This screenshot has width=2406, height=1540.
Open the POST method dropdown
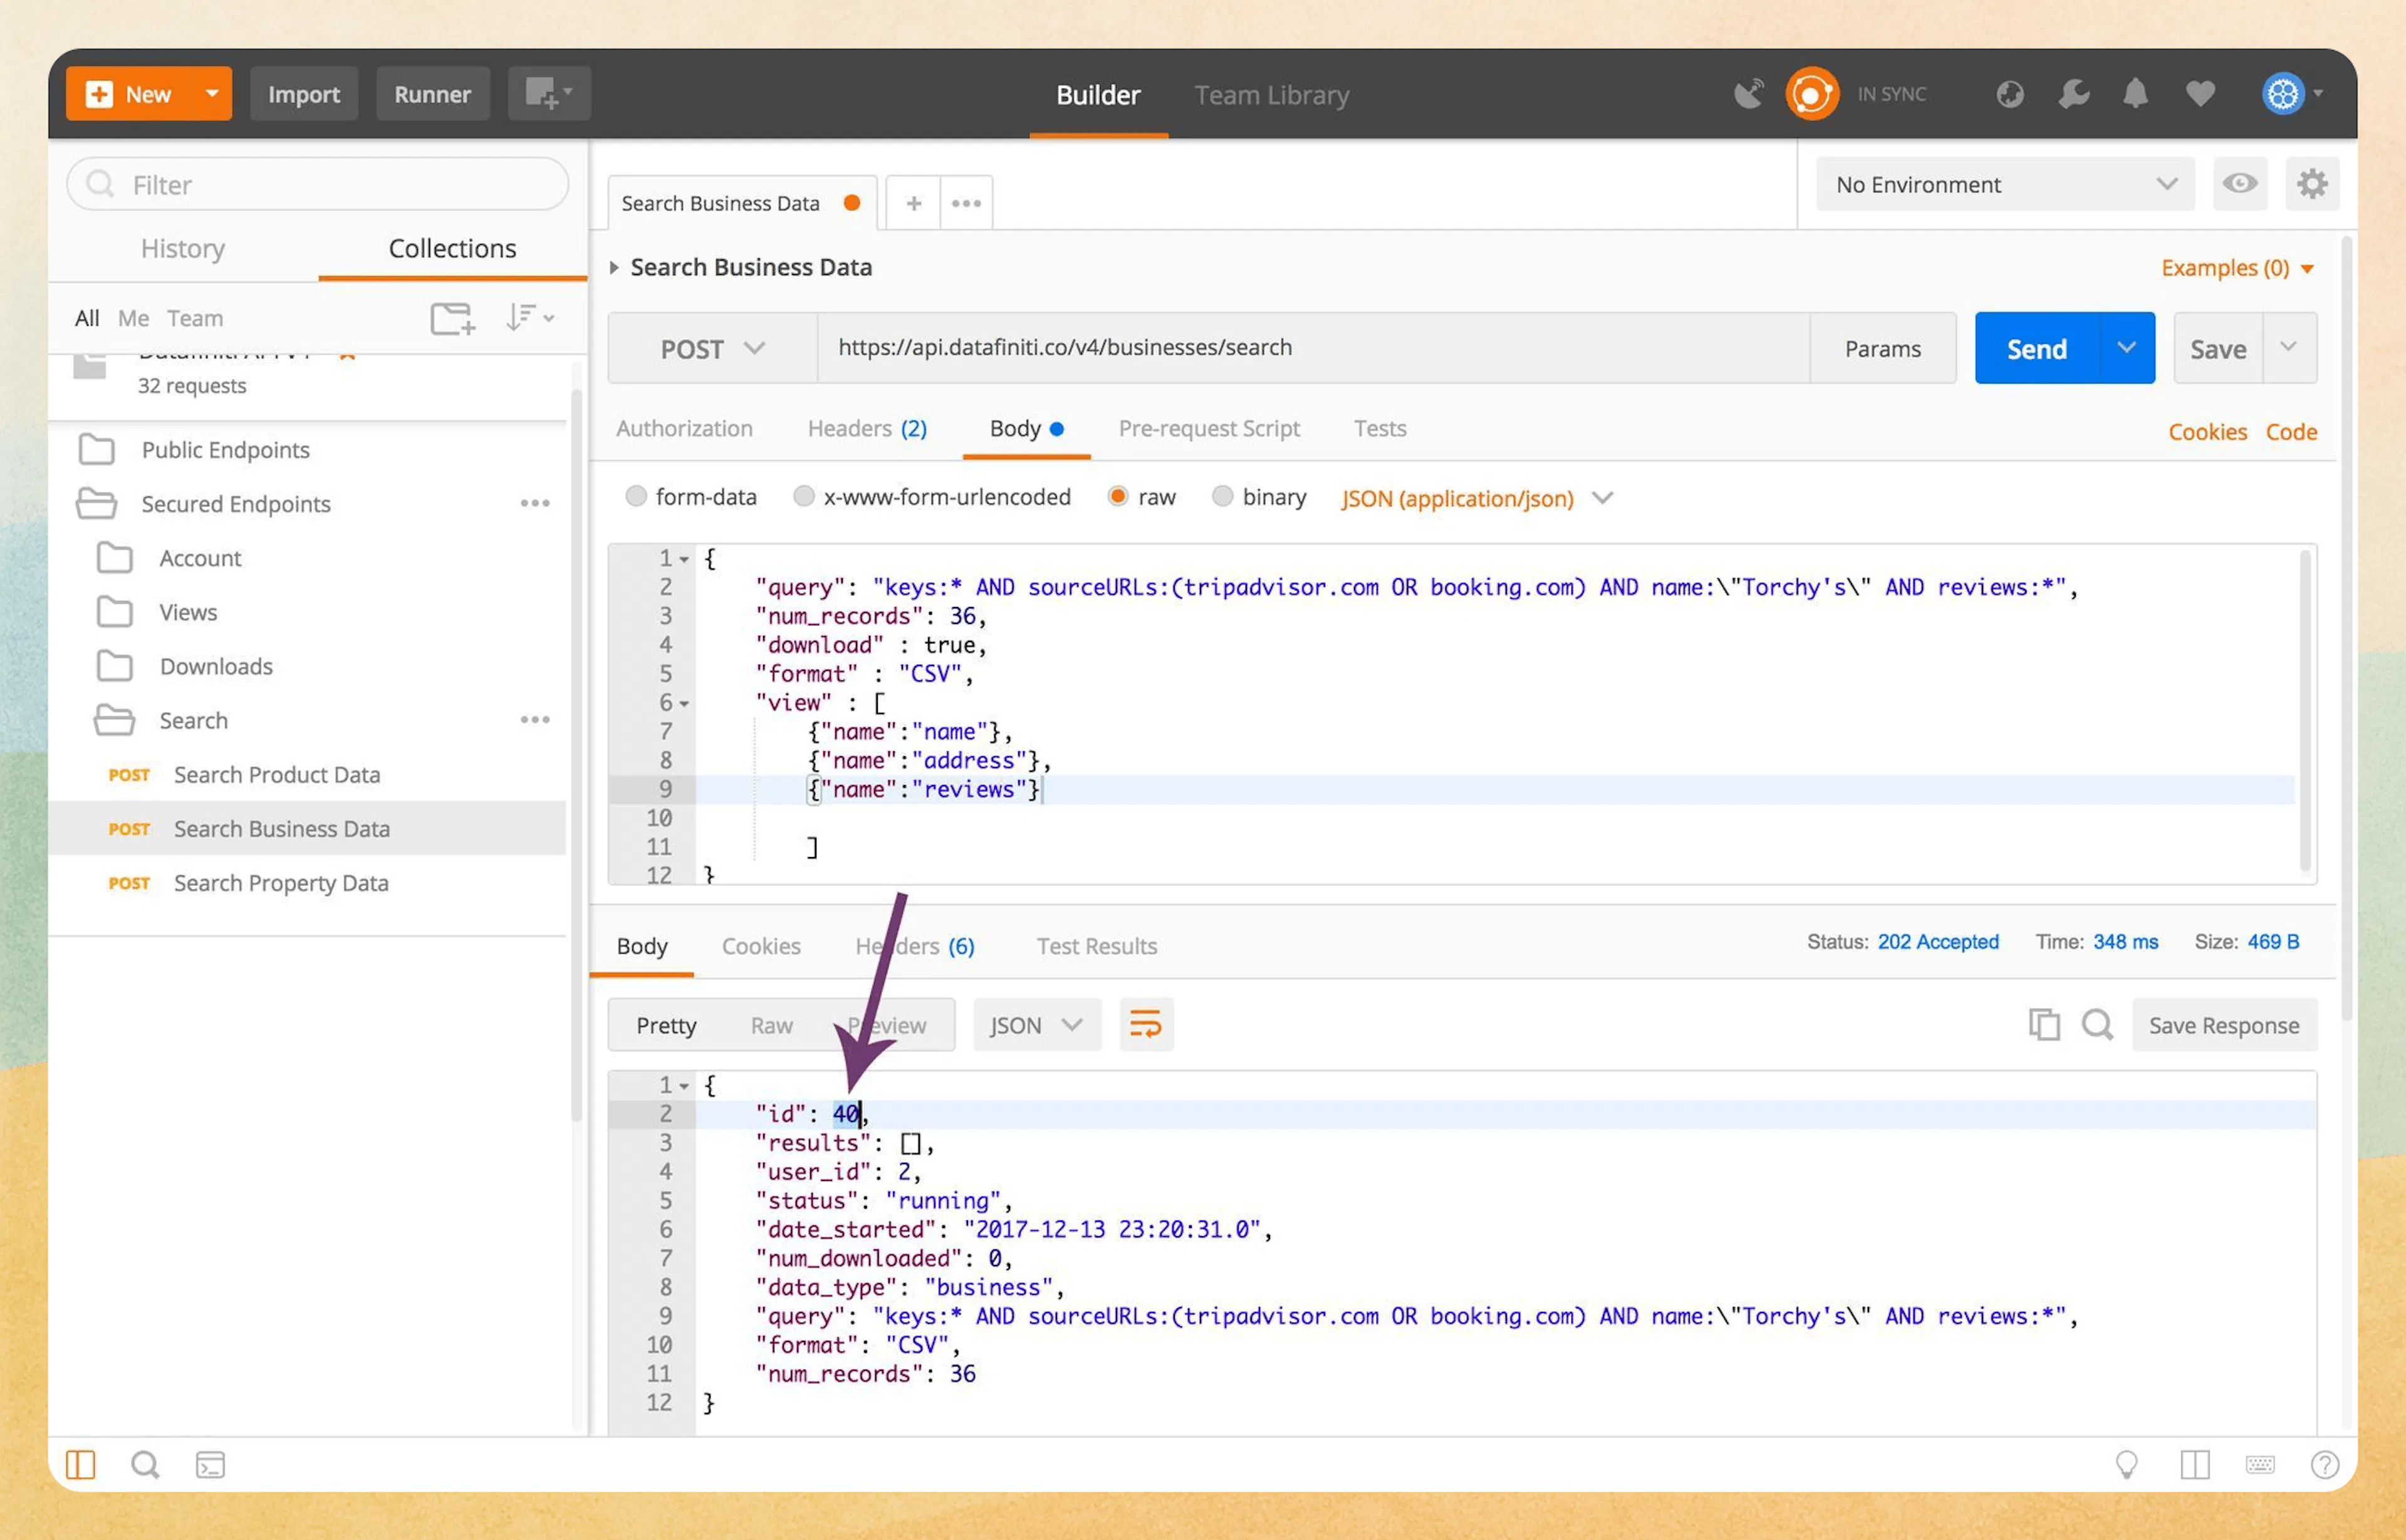tap(711, 348)
